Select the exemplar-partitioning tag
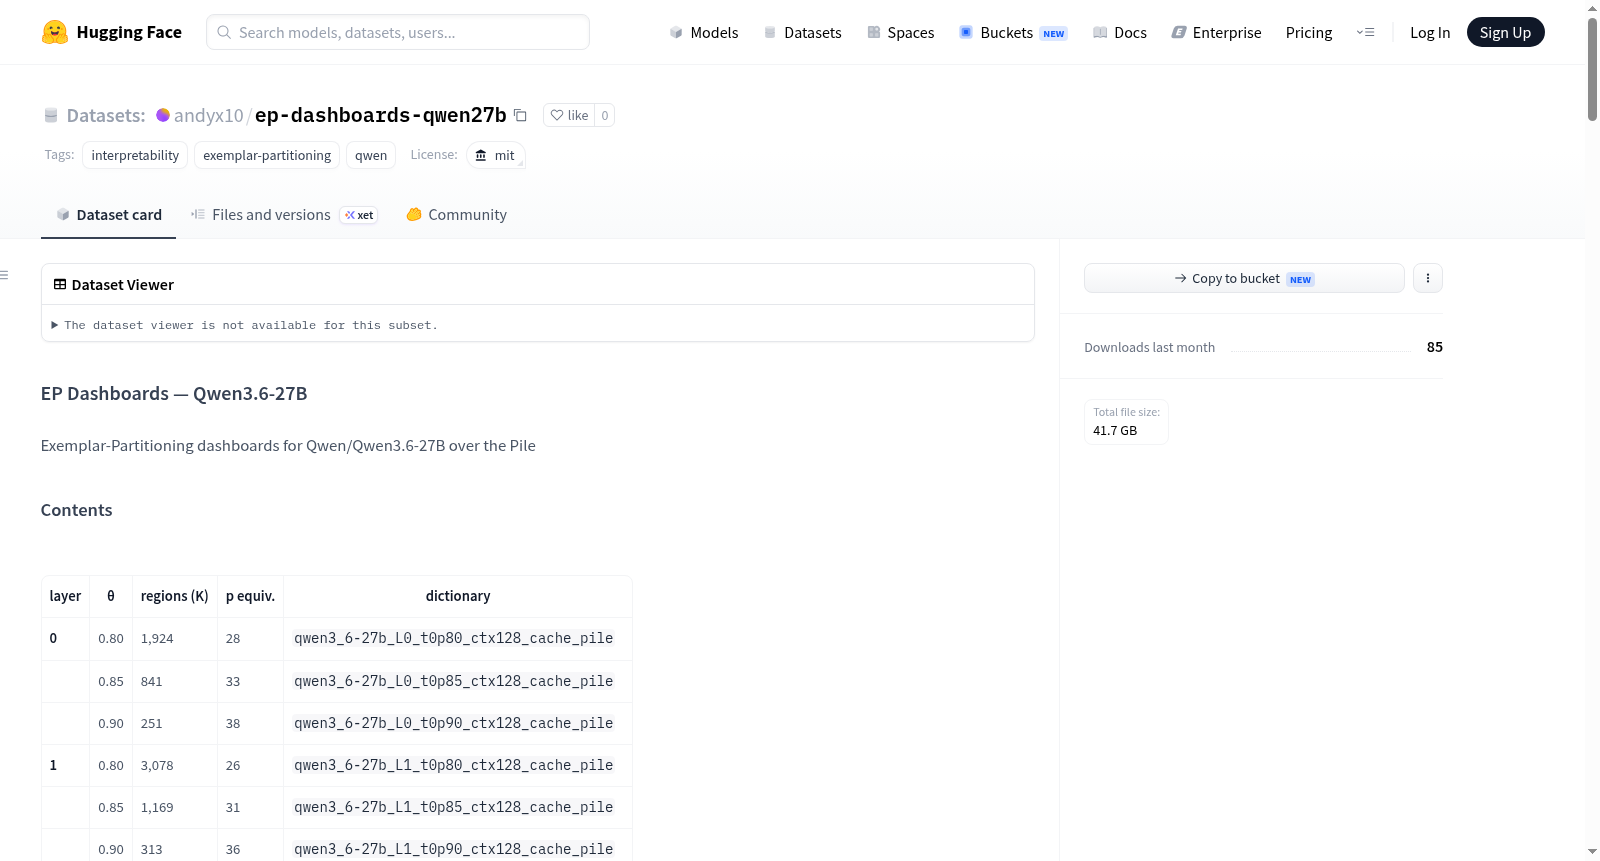 [x=267, y=155]
